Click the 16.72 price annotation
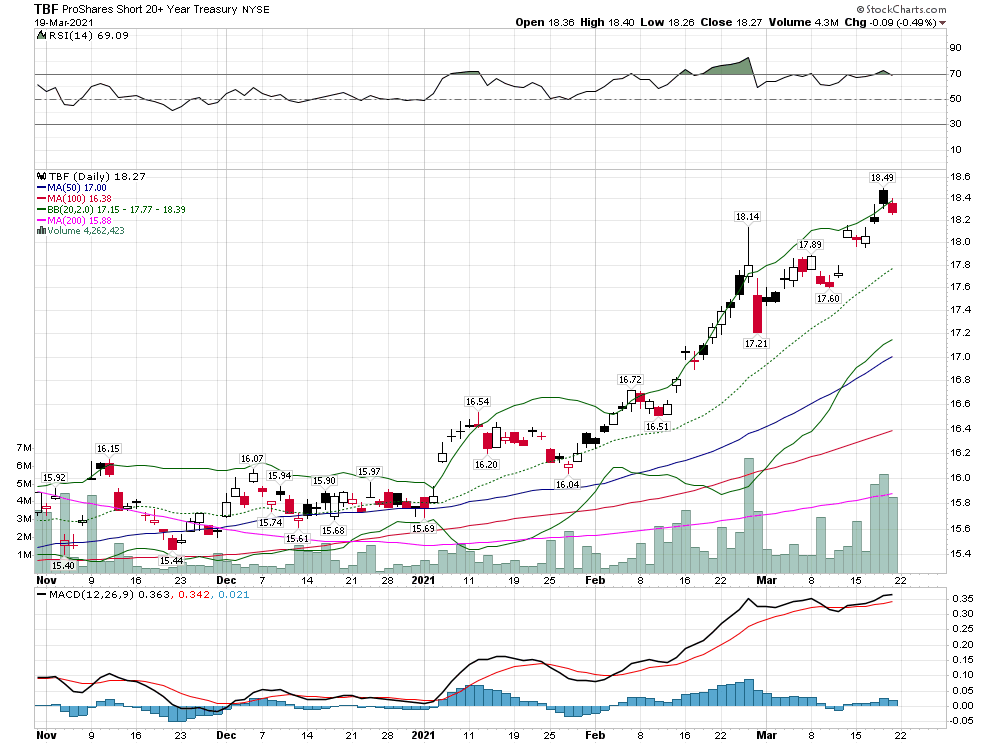The height and width of the screenshot is (744, 990). [x=630, y=380]
